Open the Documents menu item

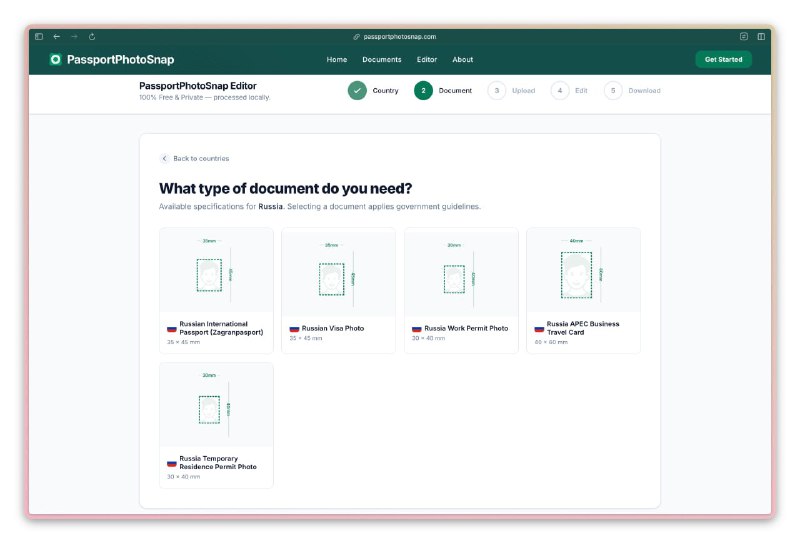coord(382,60)
